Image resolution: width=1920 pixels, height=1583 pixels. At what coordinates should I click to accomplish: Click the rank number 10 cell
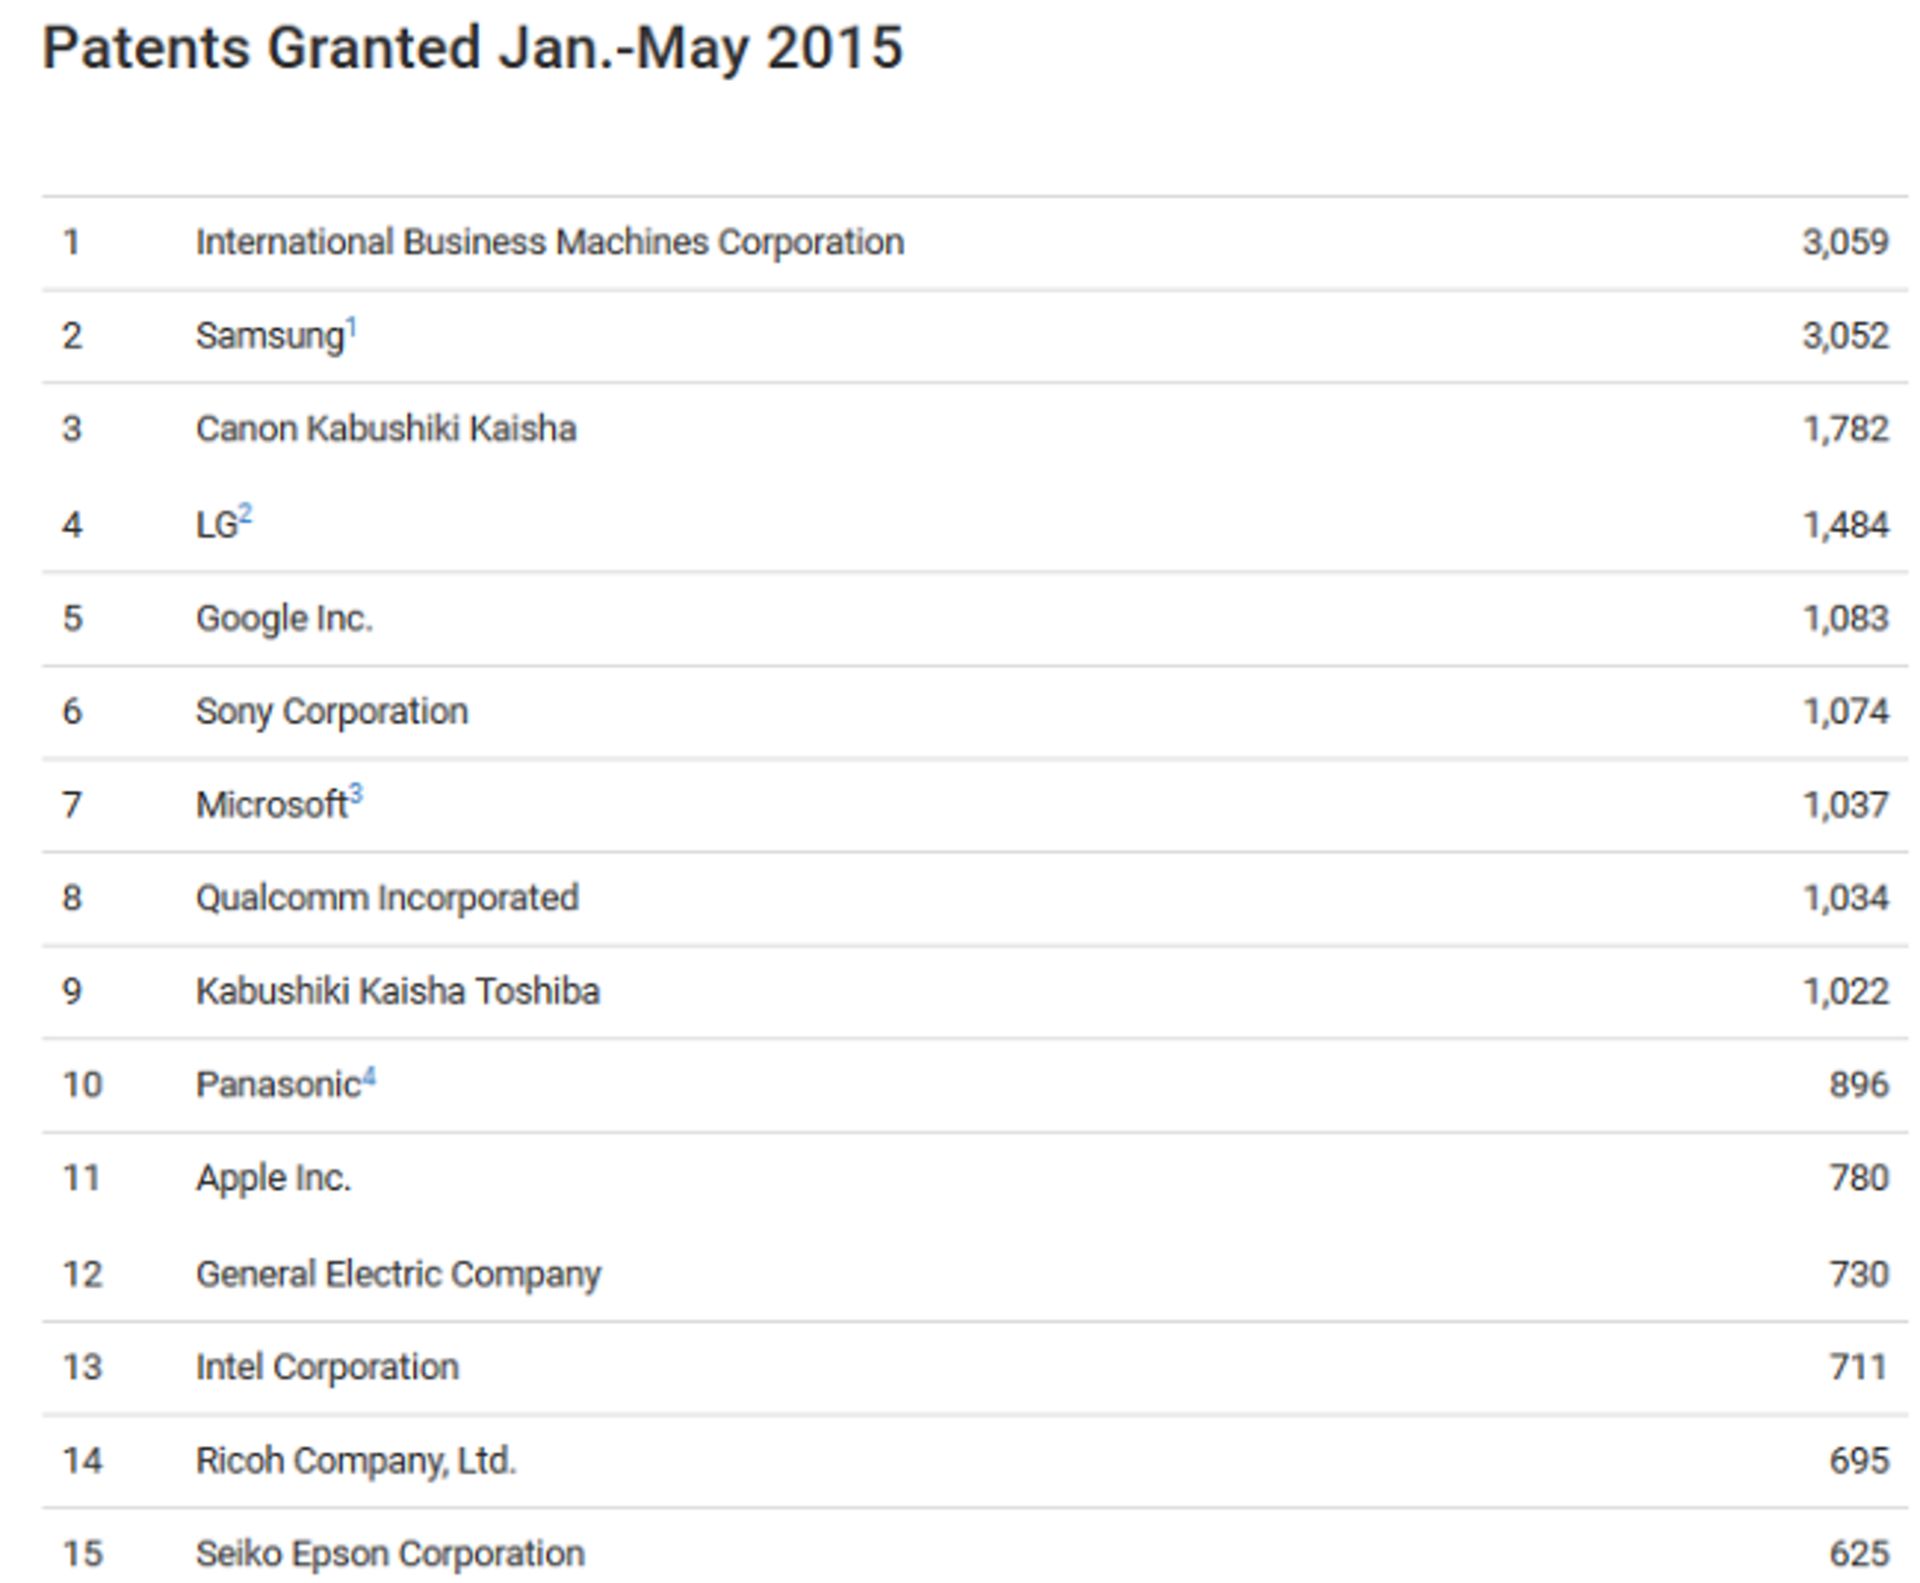pyautogui.click(x=82, y=1085)
